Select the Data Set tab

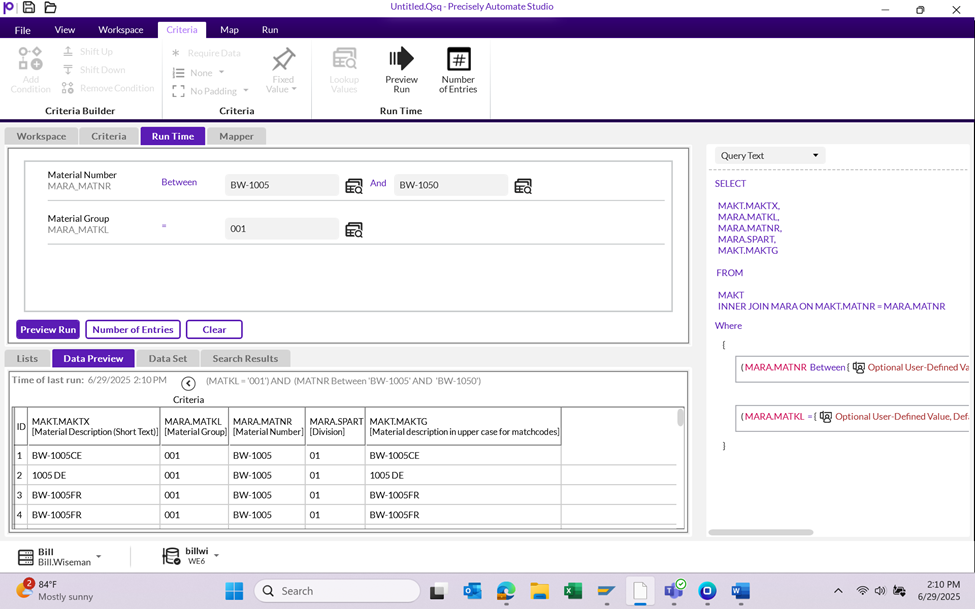167,358
